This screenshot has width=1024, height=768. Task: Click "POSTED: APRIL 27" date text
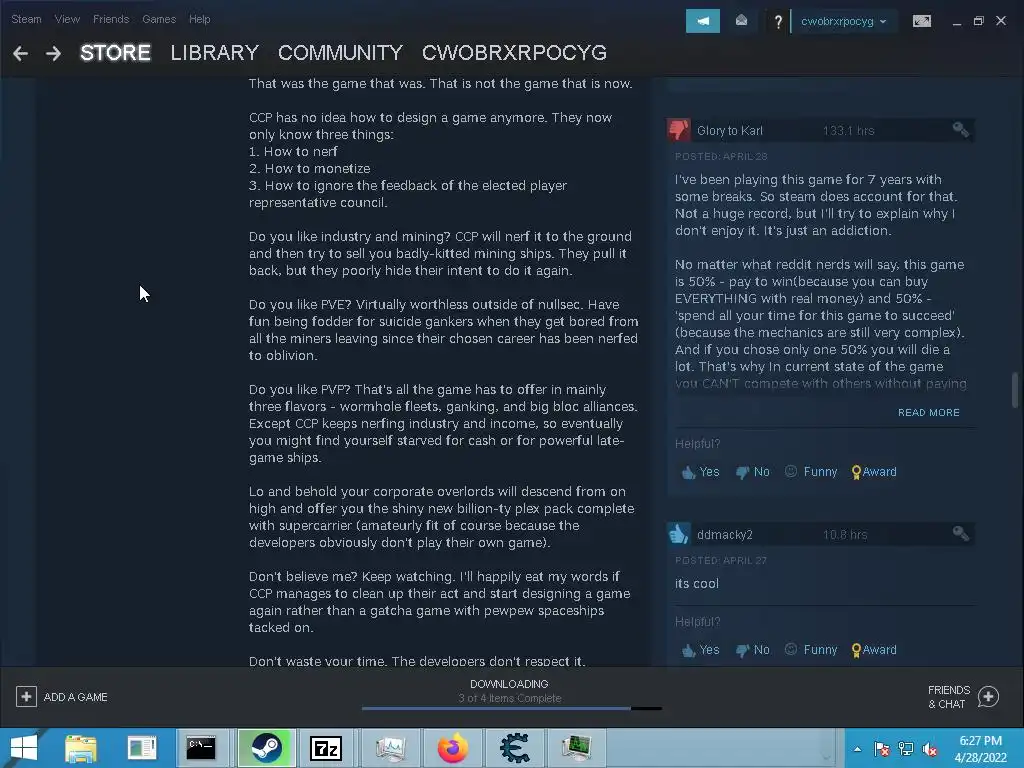[x=720, y=560]
